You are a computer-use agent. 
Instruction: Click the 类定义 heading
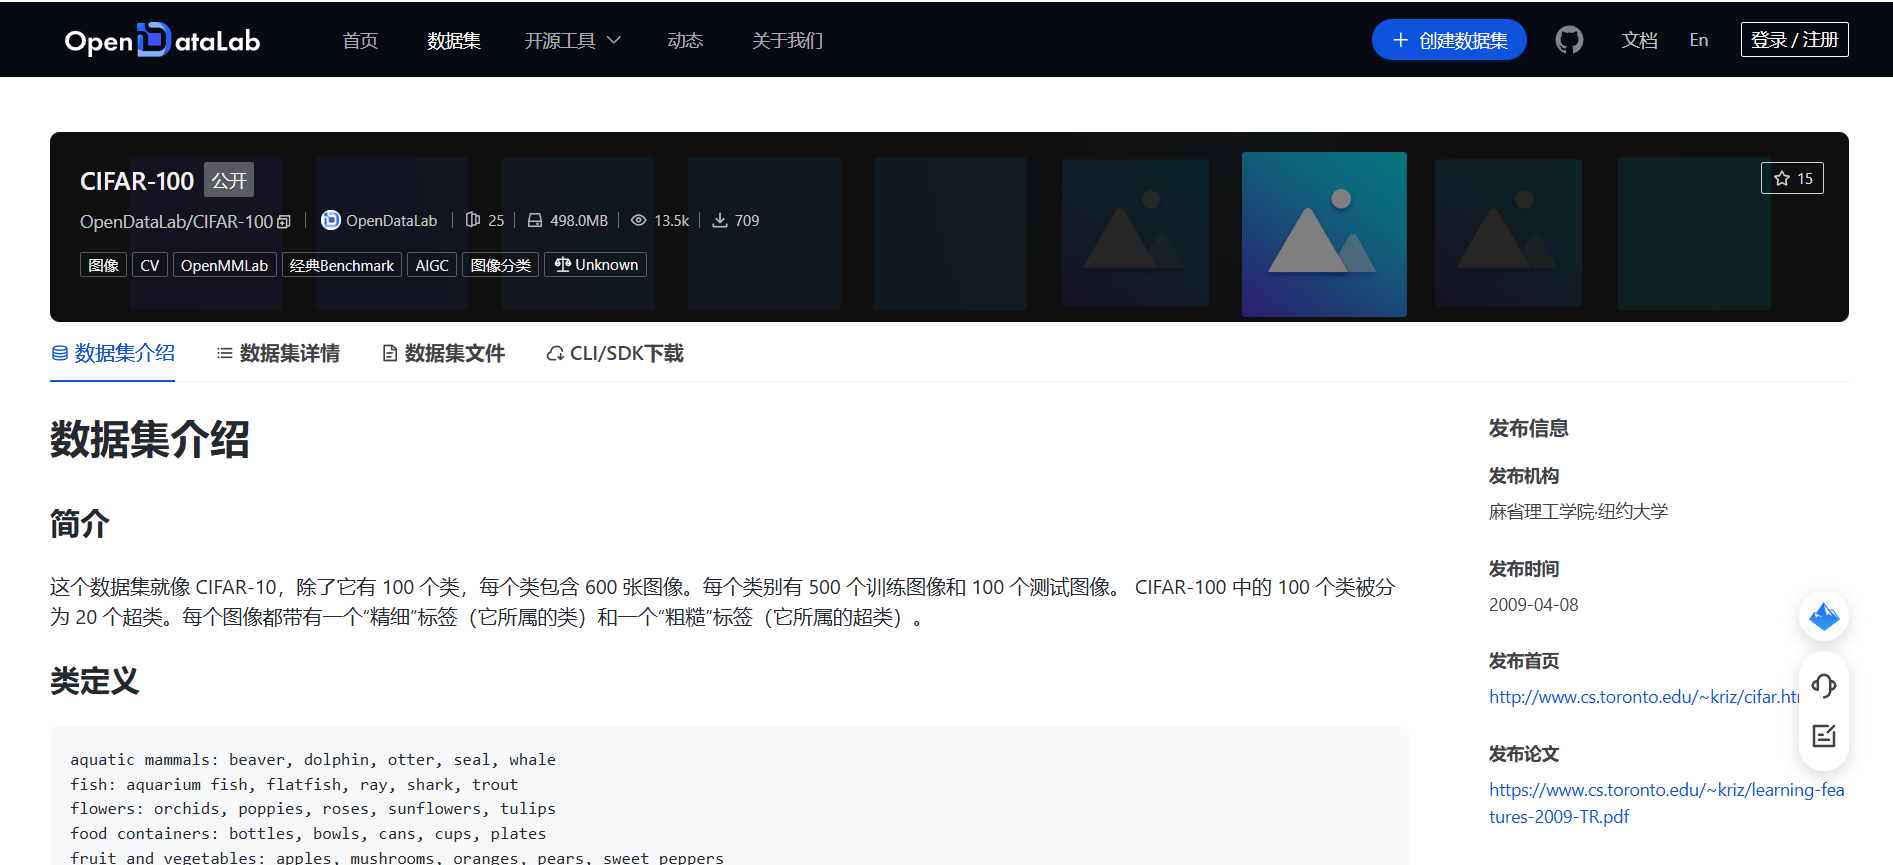tap(94, 681)
